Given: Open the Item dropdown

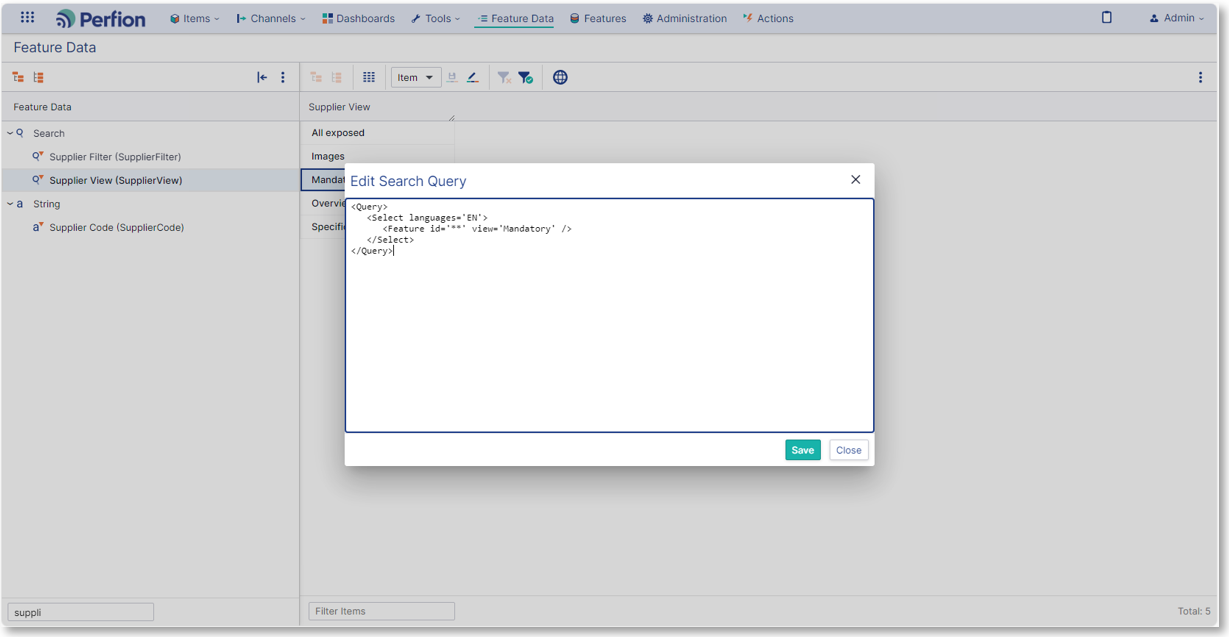Looking at the screenshot, I should pos(416,77).
